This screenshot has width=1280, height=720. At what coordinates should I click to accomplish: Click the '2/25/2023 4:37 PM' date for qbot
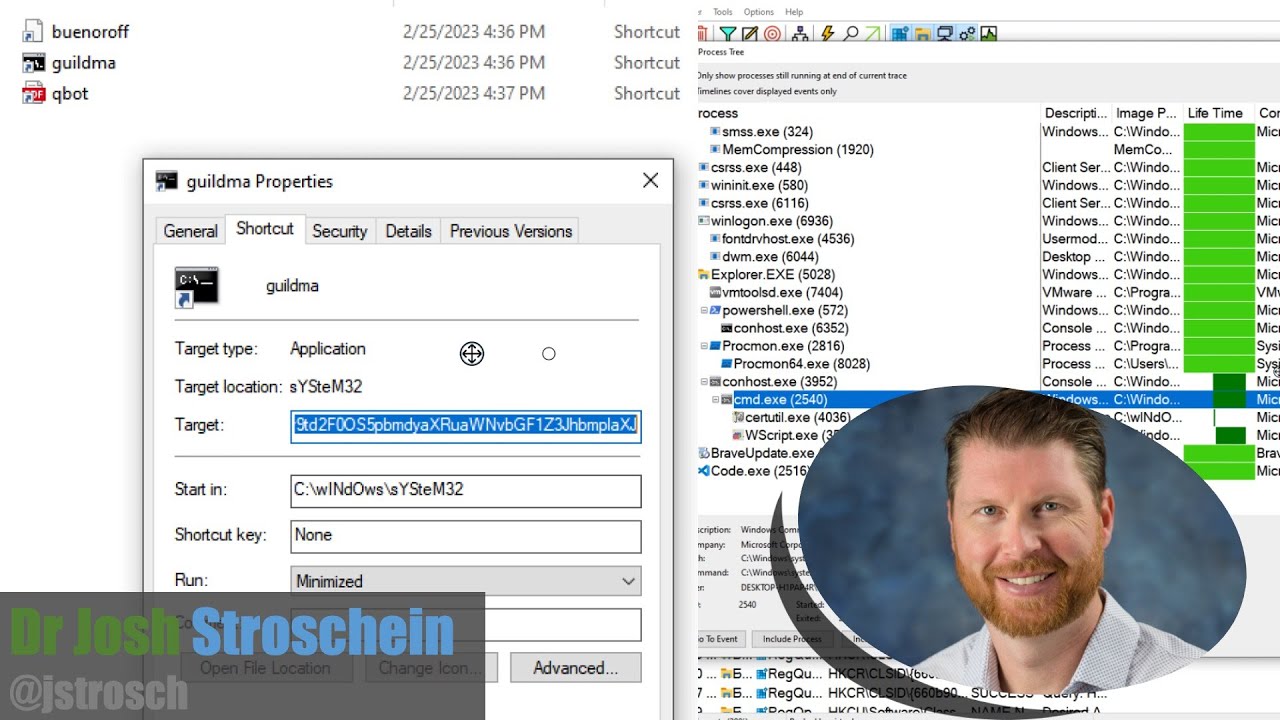(474, 93)
